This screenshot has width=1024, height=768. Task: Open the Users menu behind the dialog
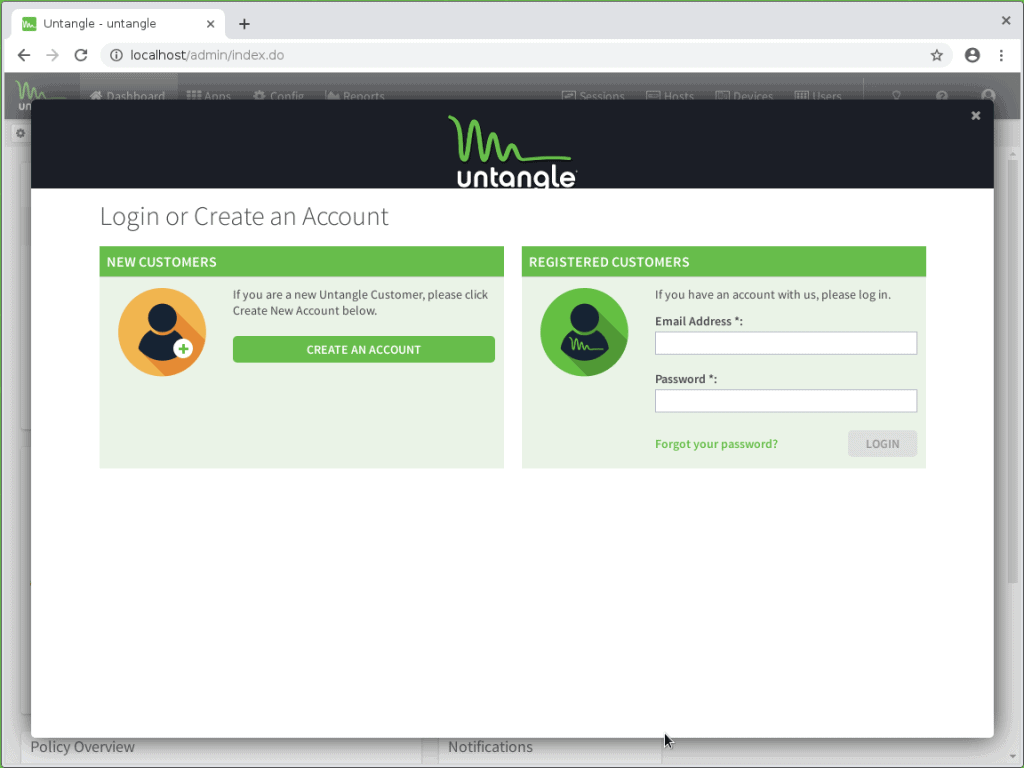(818, 96)
